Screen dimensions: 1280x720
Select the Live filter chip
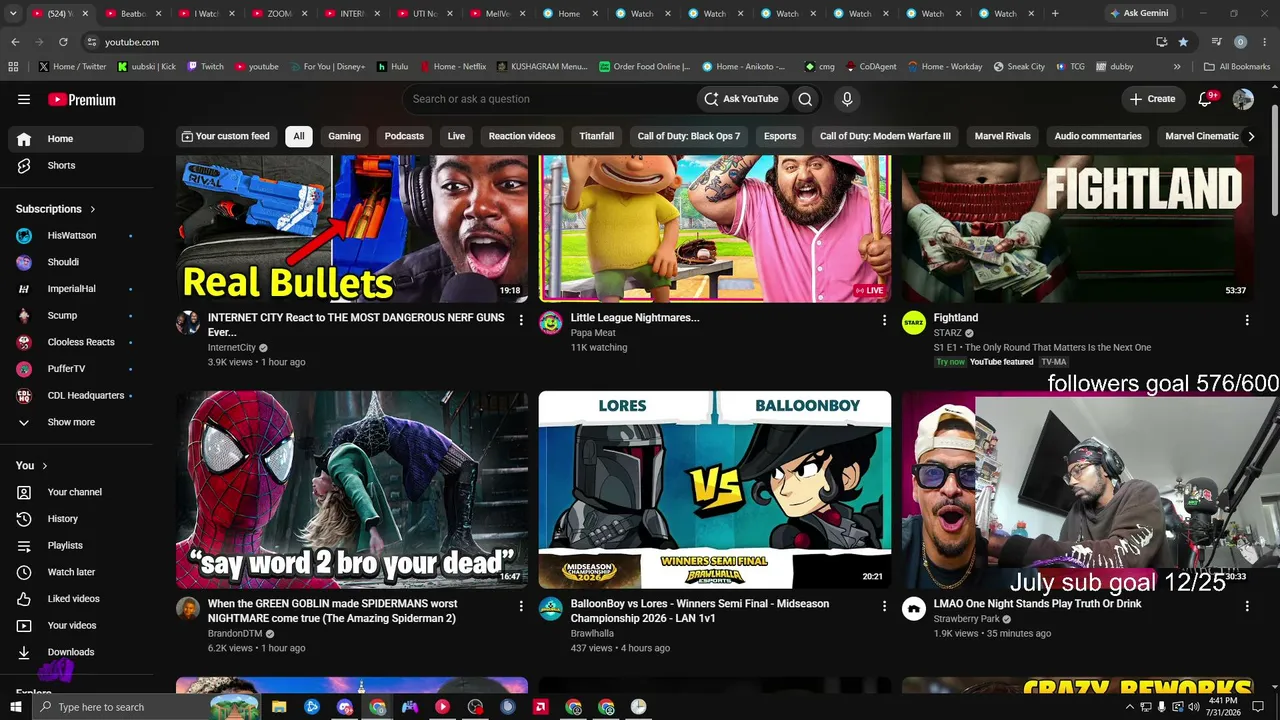pyautogui.click(x=456, y=136)
